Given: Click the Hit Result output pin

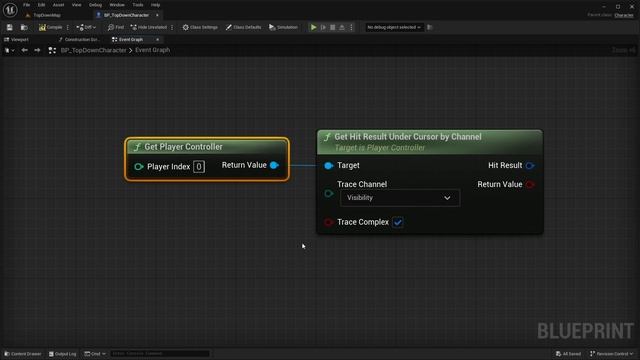Looking at the screenshot, I should tap(530, 166).
